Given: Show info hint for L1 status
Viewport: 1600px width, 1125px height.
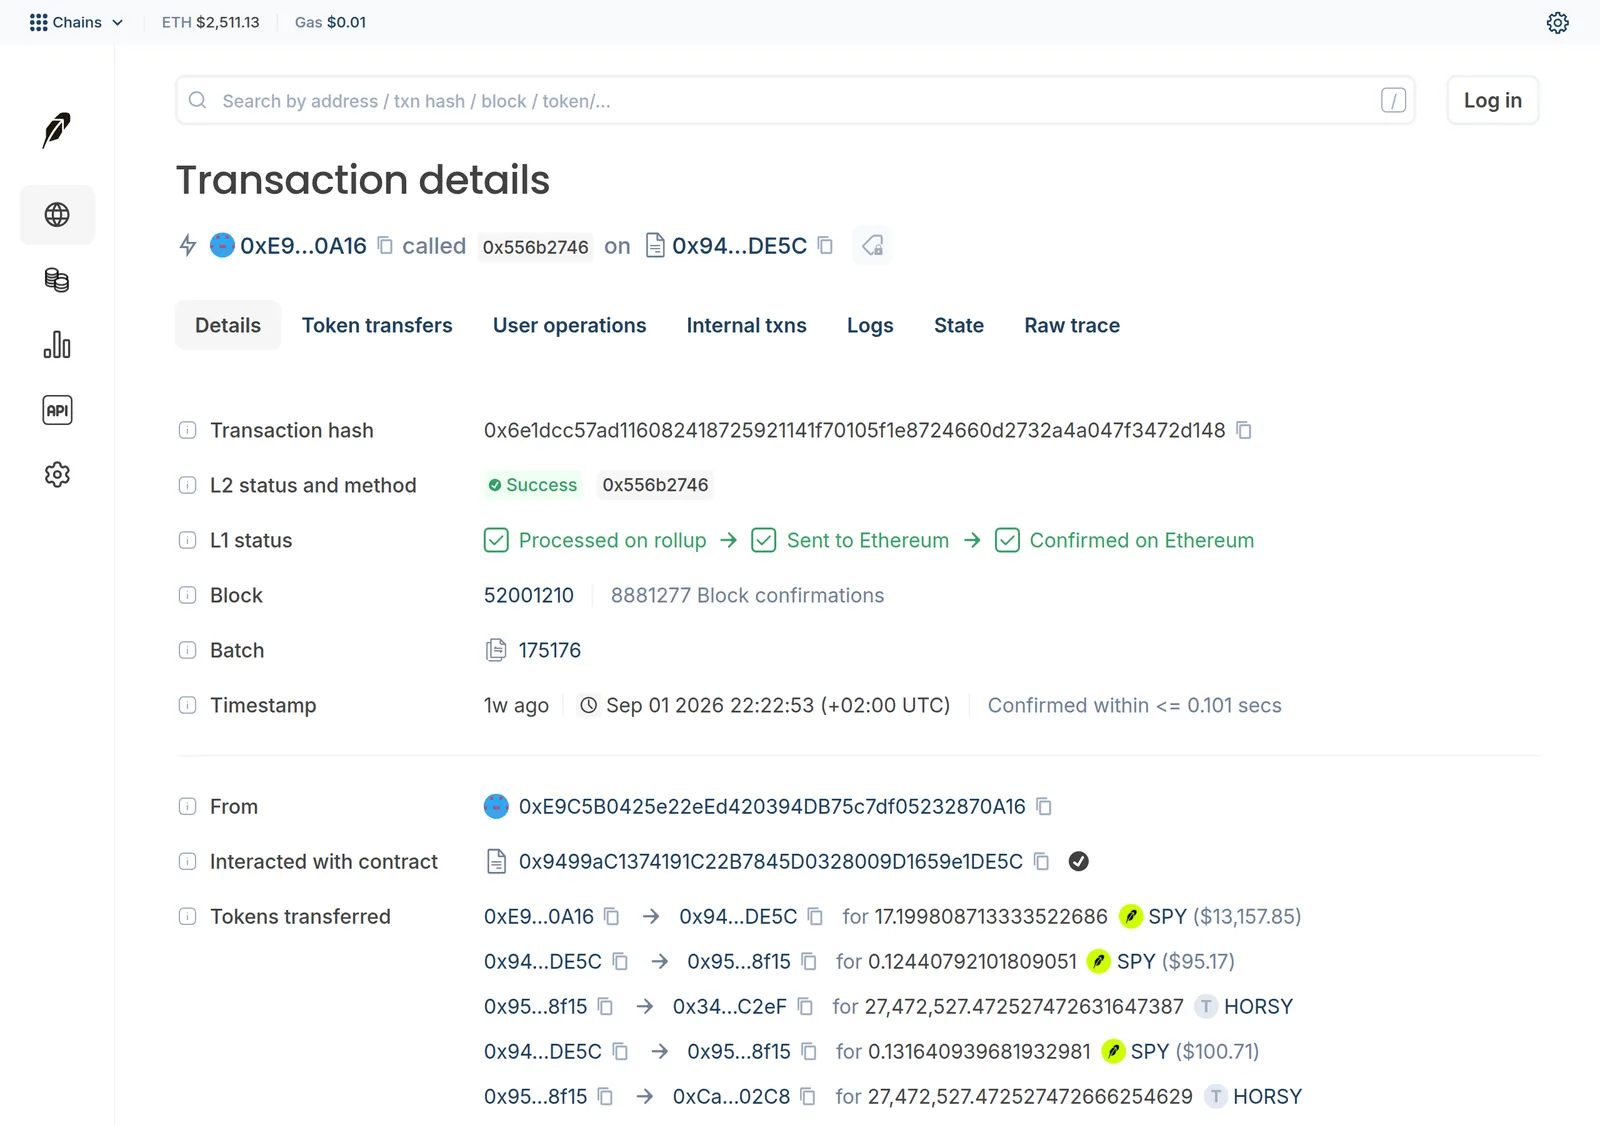Looking at the screenshot, I should coord(187,540).
